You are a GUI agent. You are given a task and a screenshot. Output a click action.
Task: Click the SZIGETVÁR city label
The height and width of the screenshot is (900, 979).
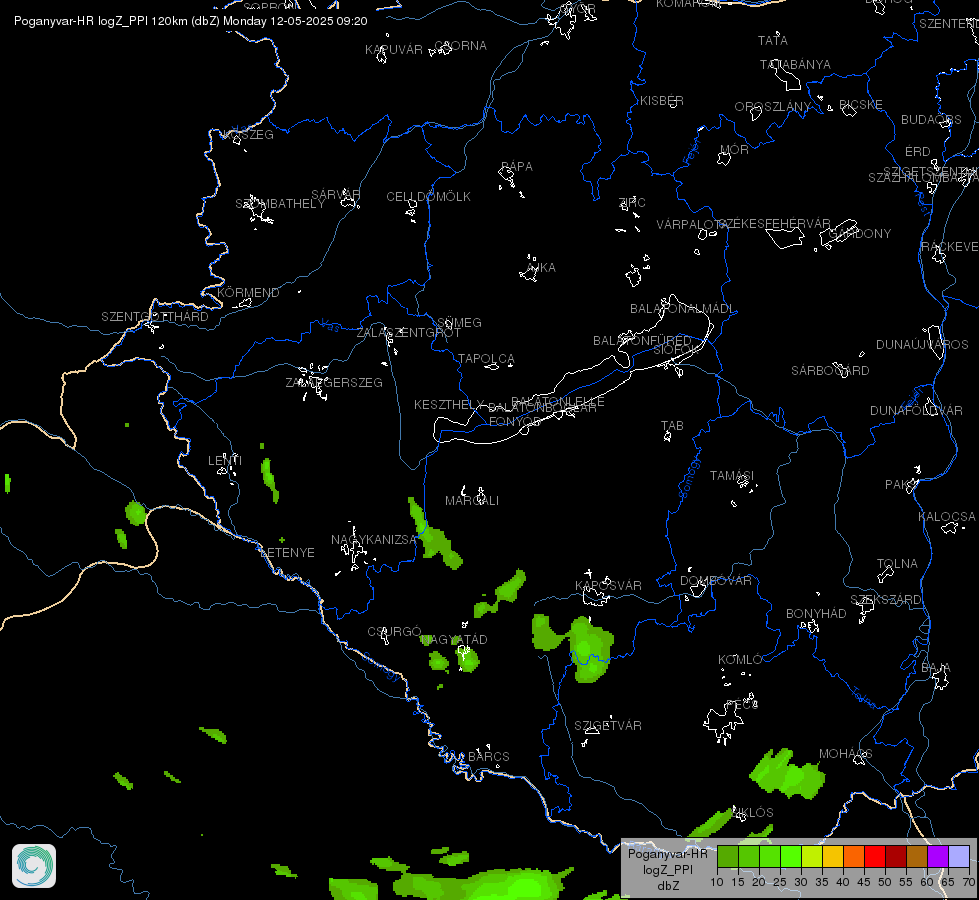pyautogui.click(x=608, y=726)
